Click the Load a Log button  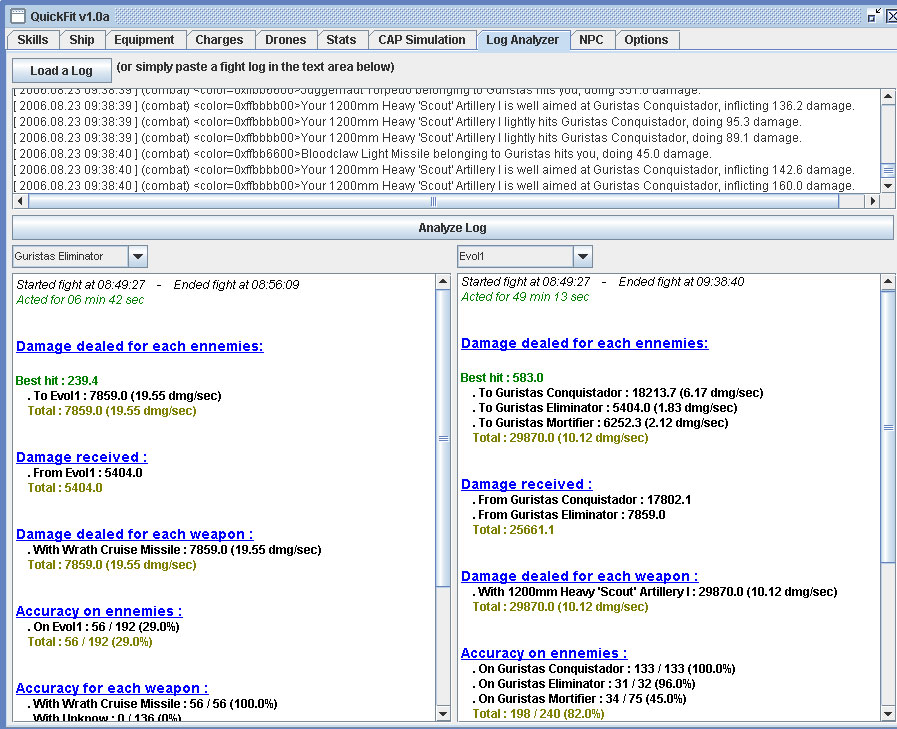point(61,71)
